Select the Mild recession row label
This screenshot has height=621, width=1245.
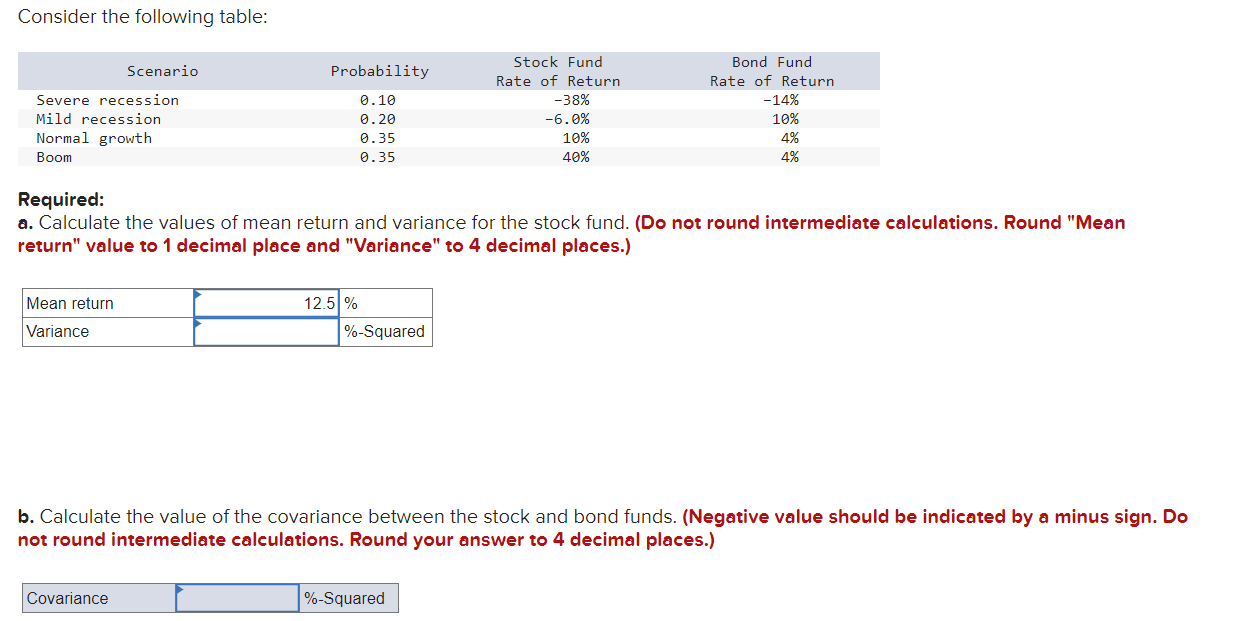[x=99, y=119]
